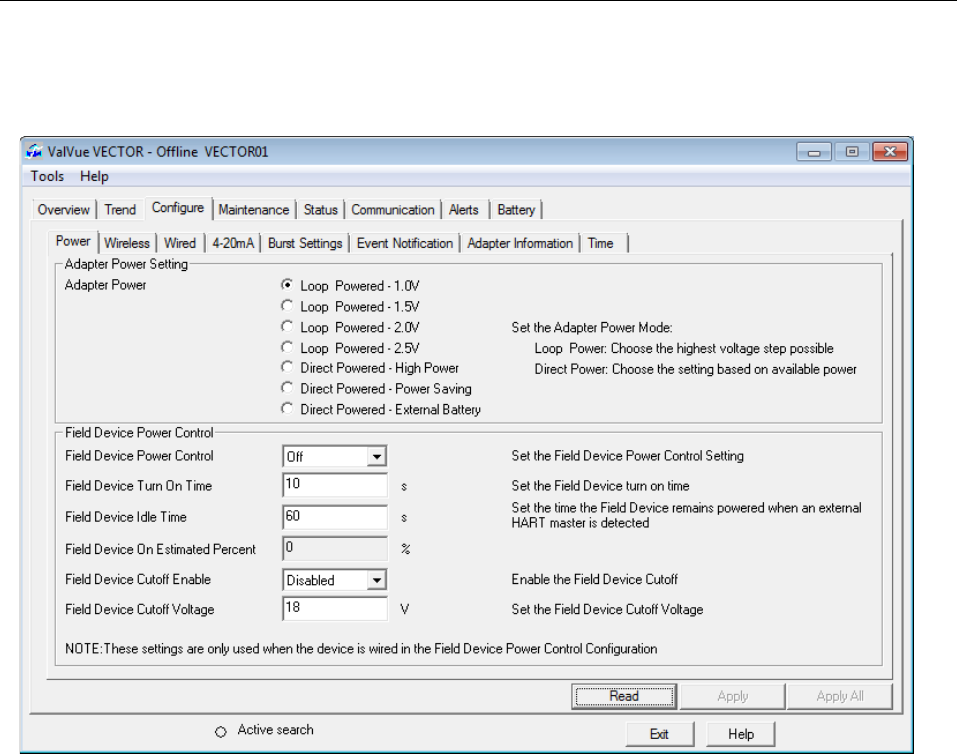Click Field Device Idle Time input

(334, 517)
